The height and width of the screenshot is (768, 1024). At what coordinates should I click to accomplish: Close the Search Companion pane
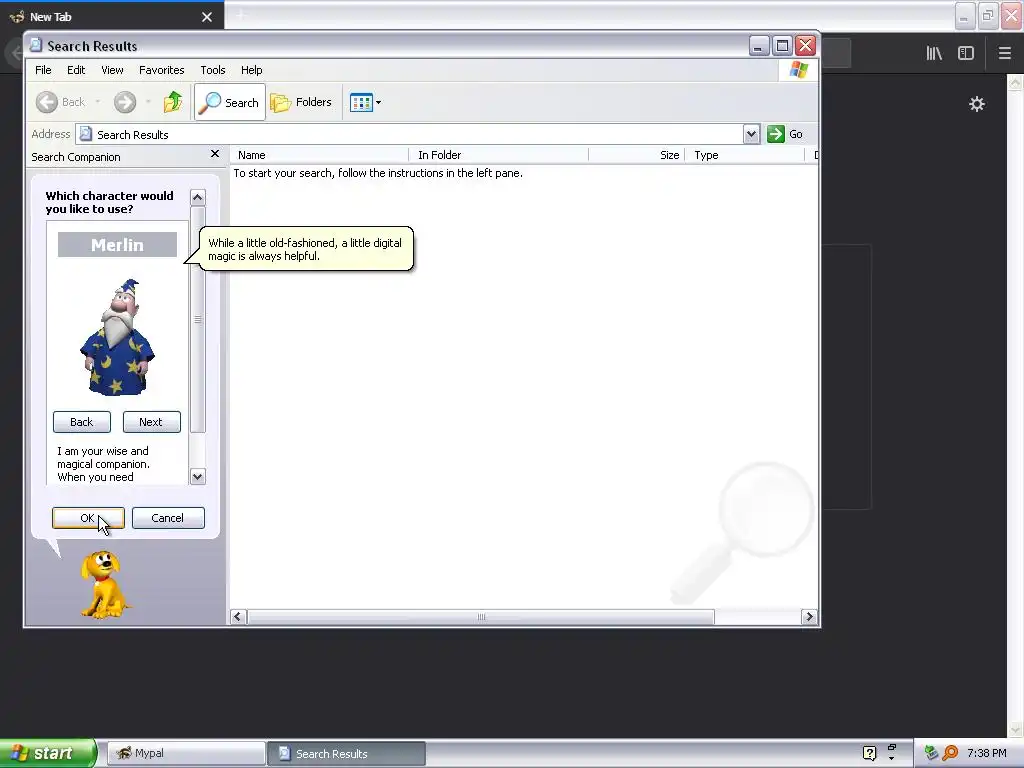215,153
